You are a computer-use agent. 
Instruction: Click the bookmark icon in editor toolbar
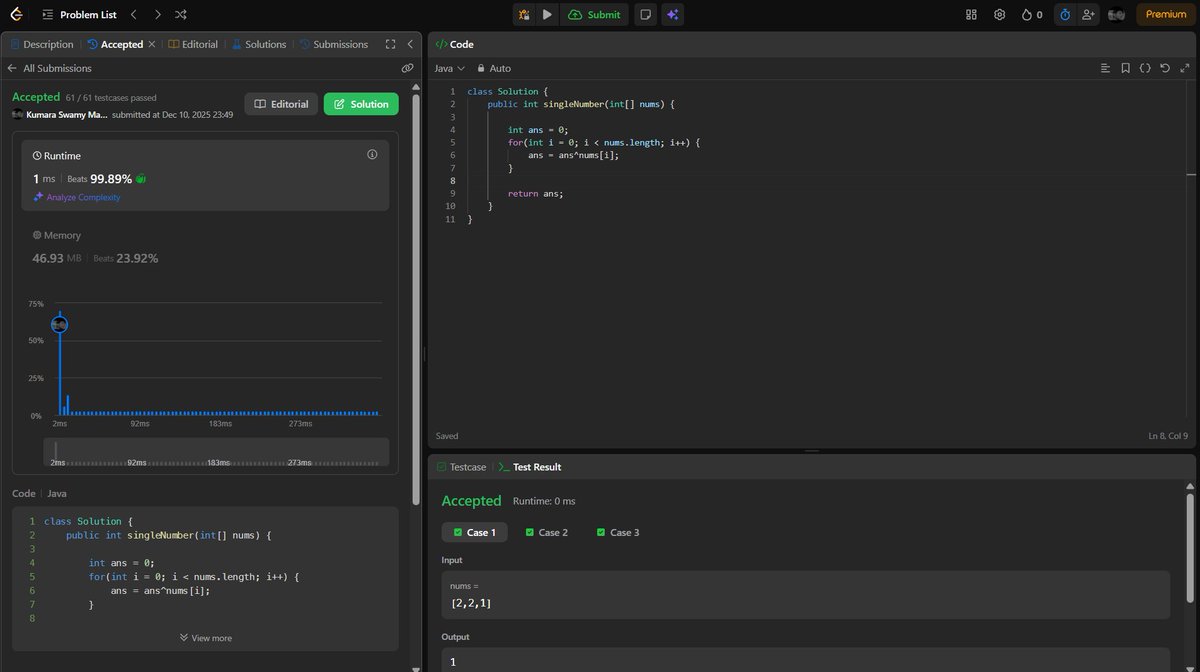click(1125, 68)
